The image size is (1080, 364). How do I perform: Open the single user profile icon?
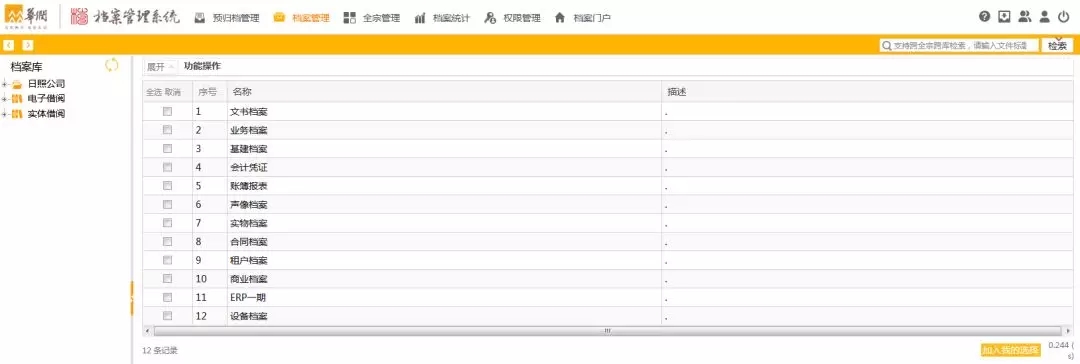1044,17
